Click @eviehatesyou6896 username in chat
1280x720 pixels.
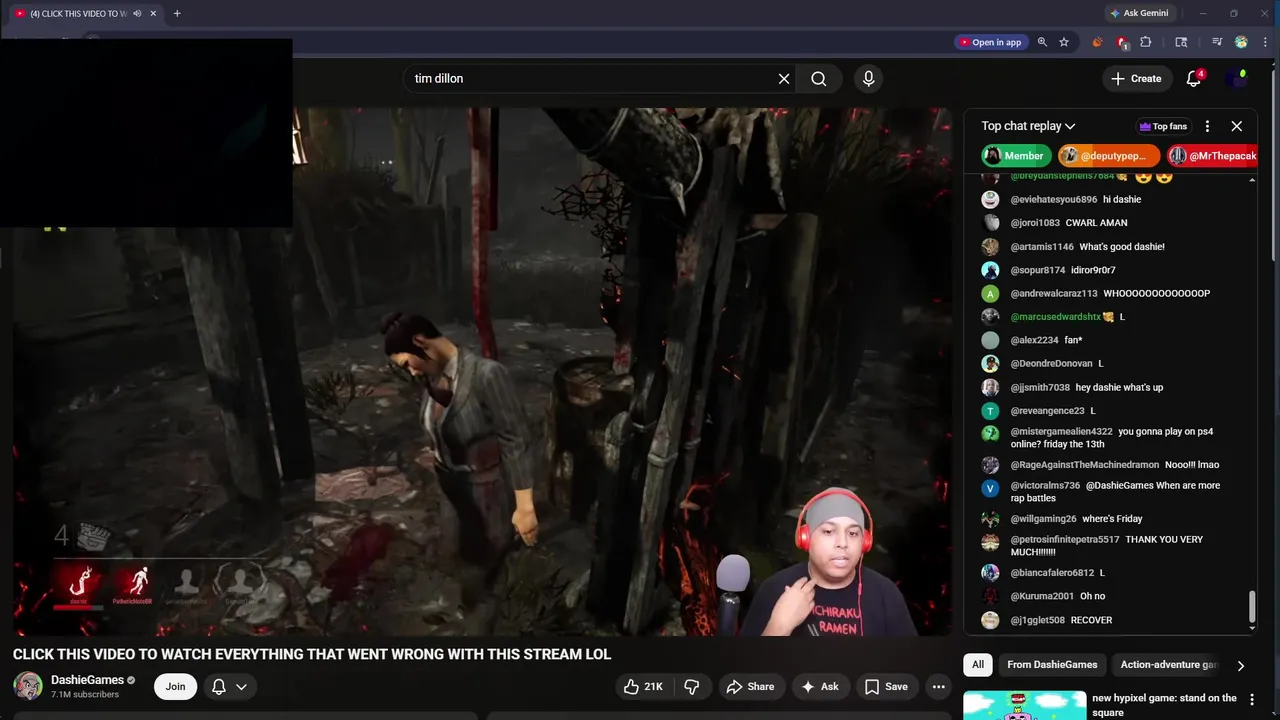click(x=1053, y=200)
